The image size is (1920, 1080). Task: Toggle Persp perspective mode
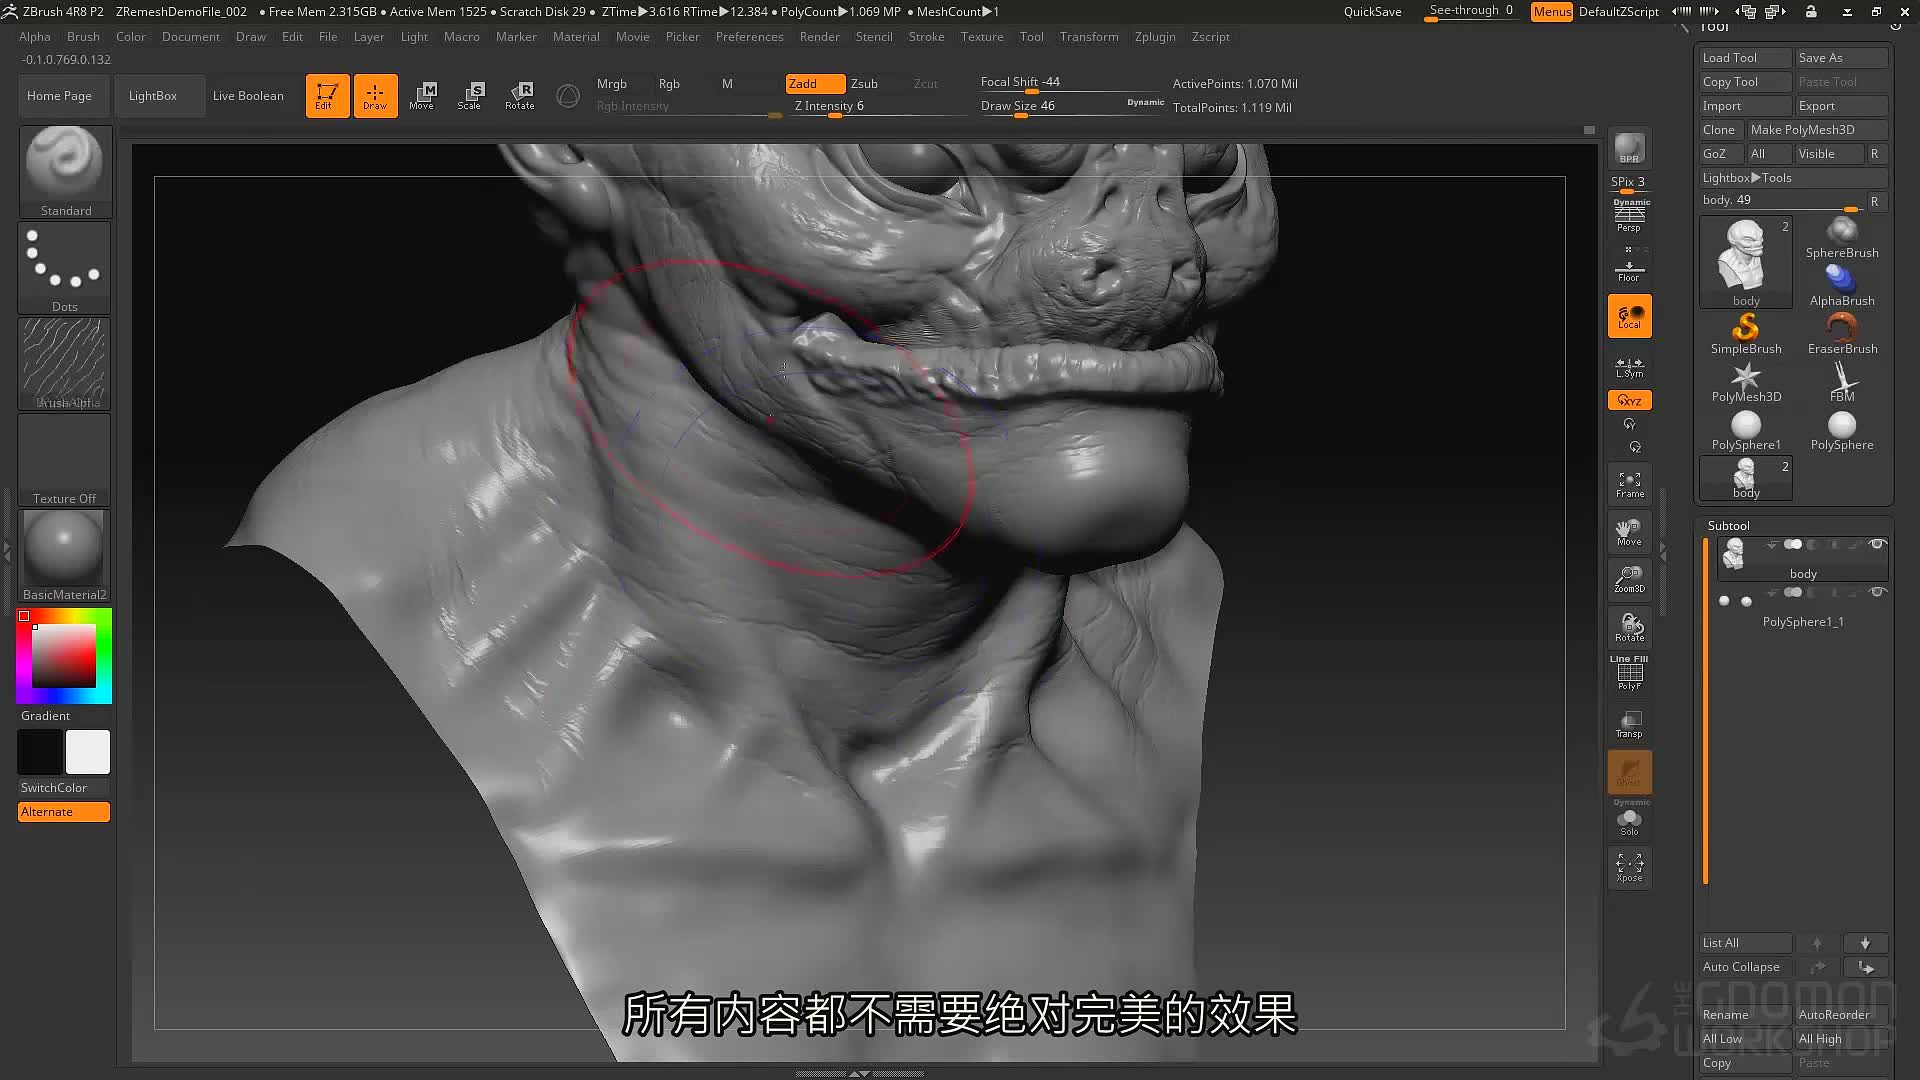point(1629,217)
